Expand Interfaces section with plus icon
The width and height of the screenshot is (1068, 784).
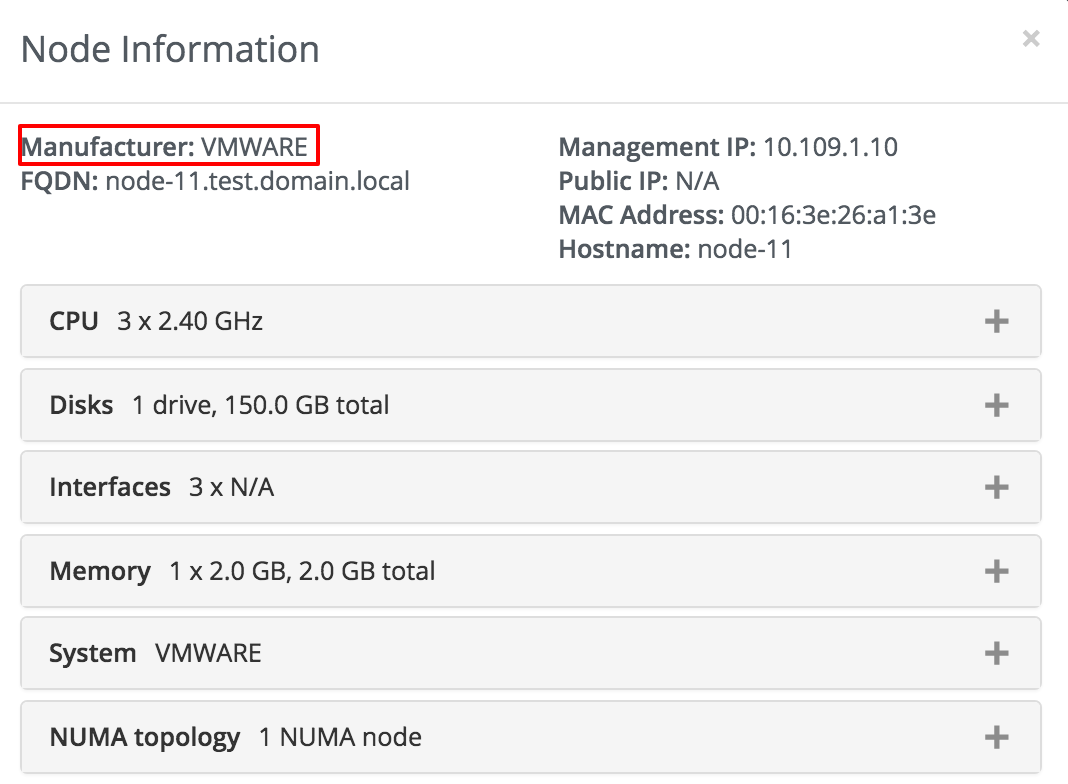(996, 487)
